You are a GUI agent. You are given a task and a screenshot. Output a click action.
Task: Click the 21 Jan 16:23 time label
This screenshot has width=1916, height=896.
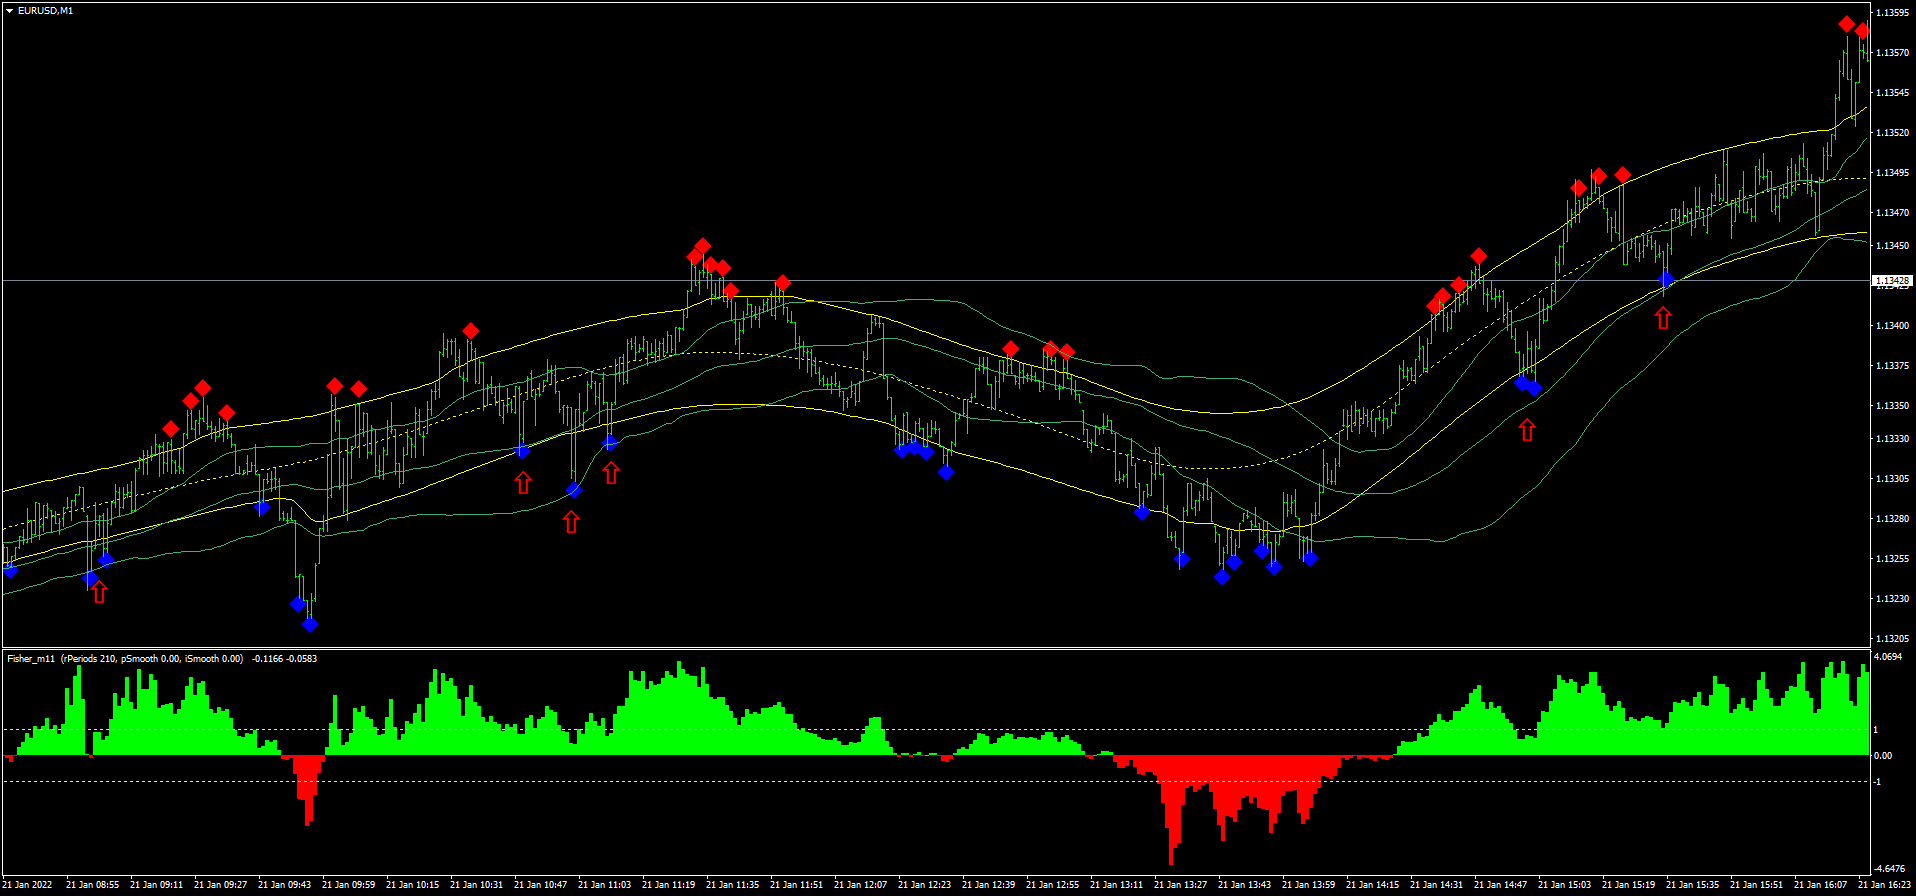tap(1884, 884)
